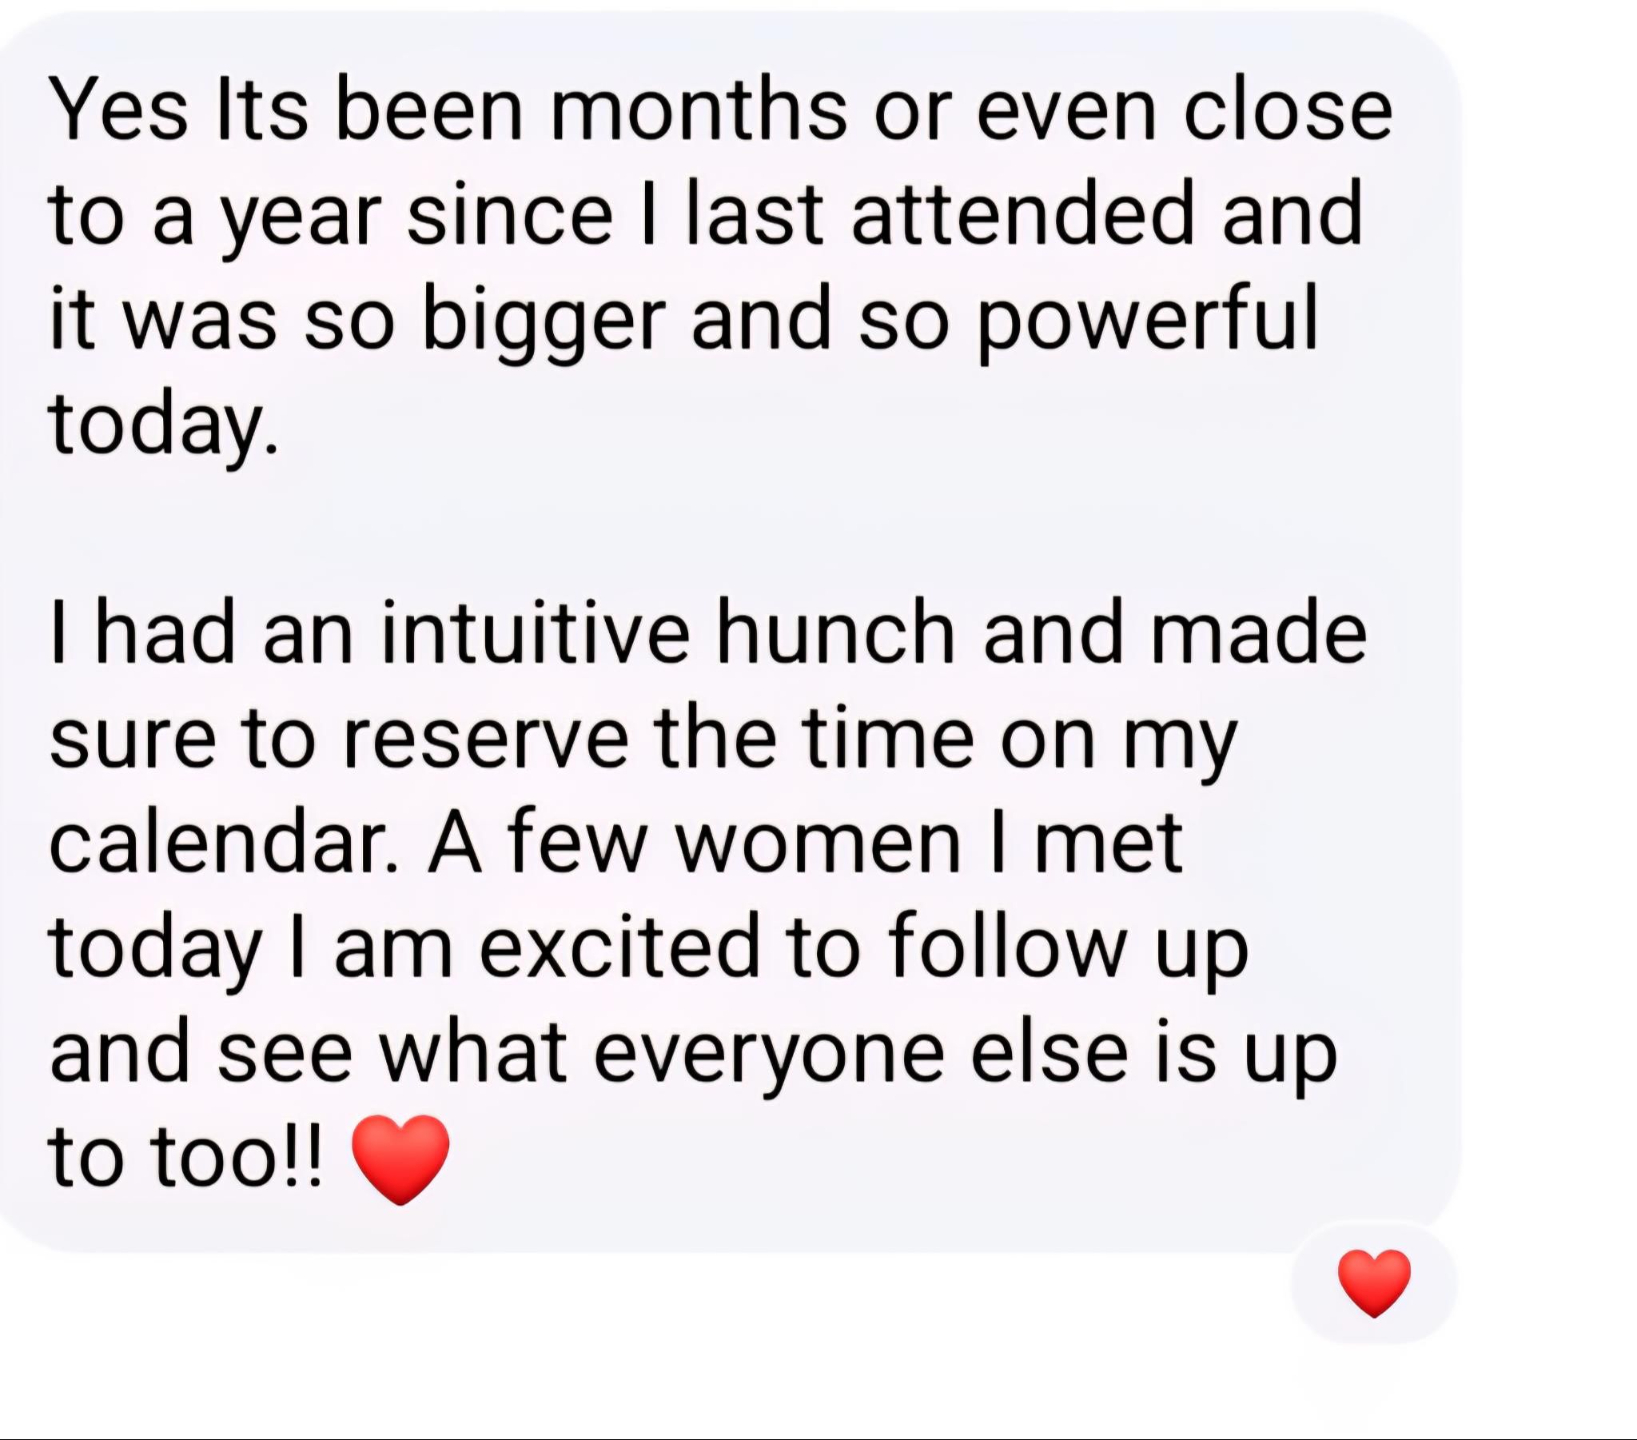This screenshot has width=1637, height=1440.
Task: Click the red heart emoji after "too!!"
Action: point(401,1159)
